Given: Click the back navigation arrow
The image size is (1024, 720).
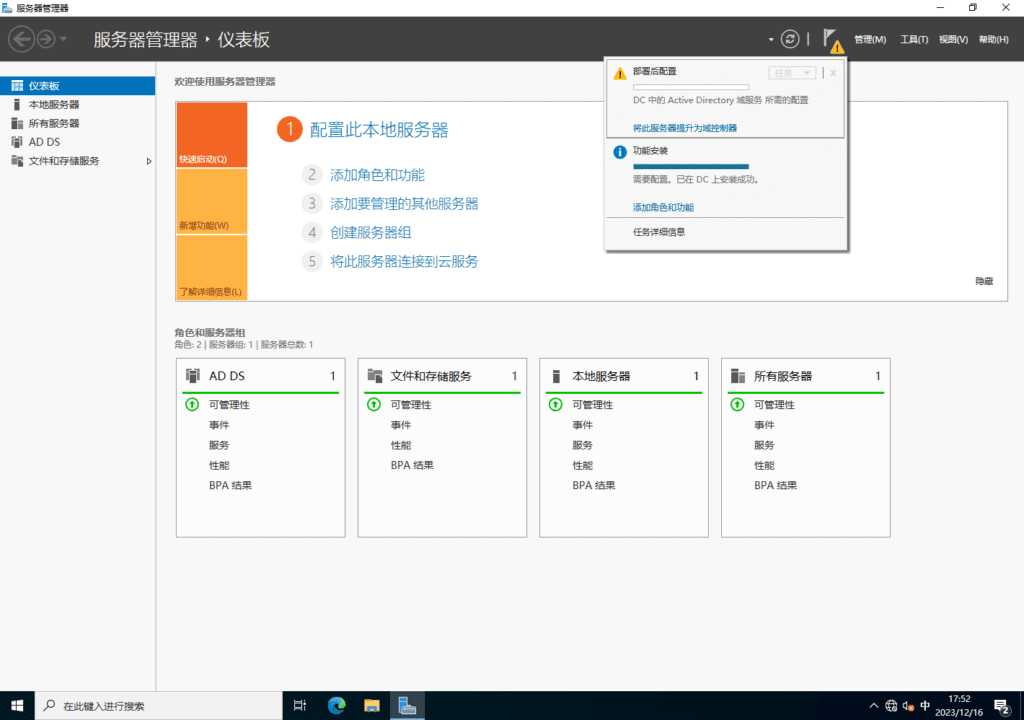Looking at the screenshot, I should [22, 39].
